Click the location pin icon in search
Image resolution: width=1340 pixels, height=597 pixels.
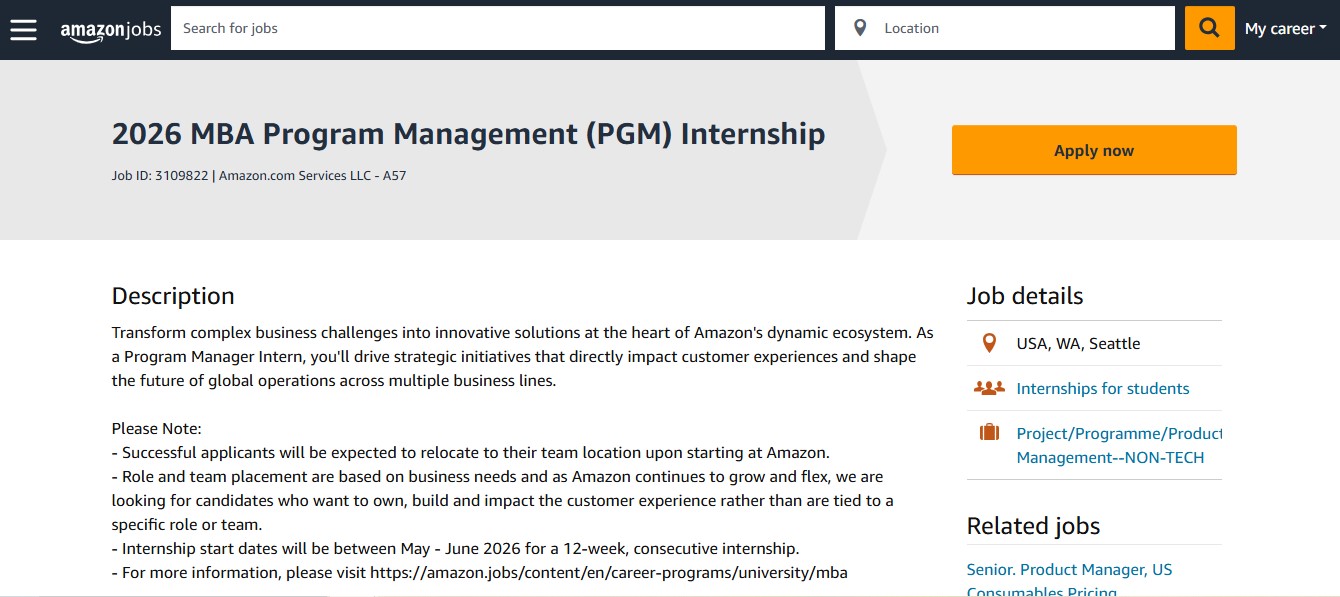860,28
